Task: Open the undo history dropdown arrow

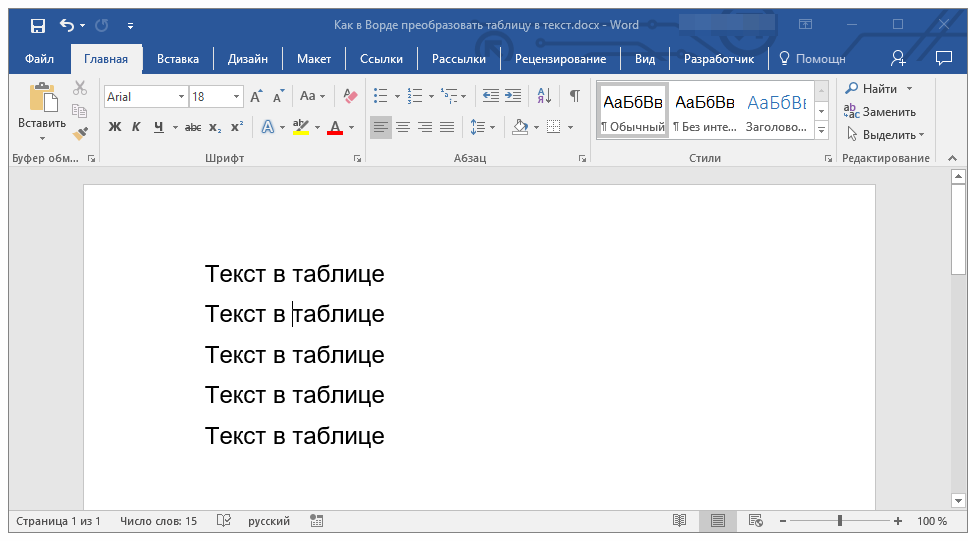Action: 82,26
